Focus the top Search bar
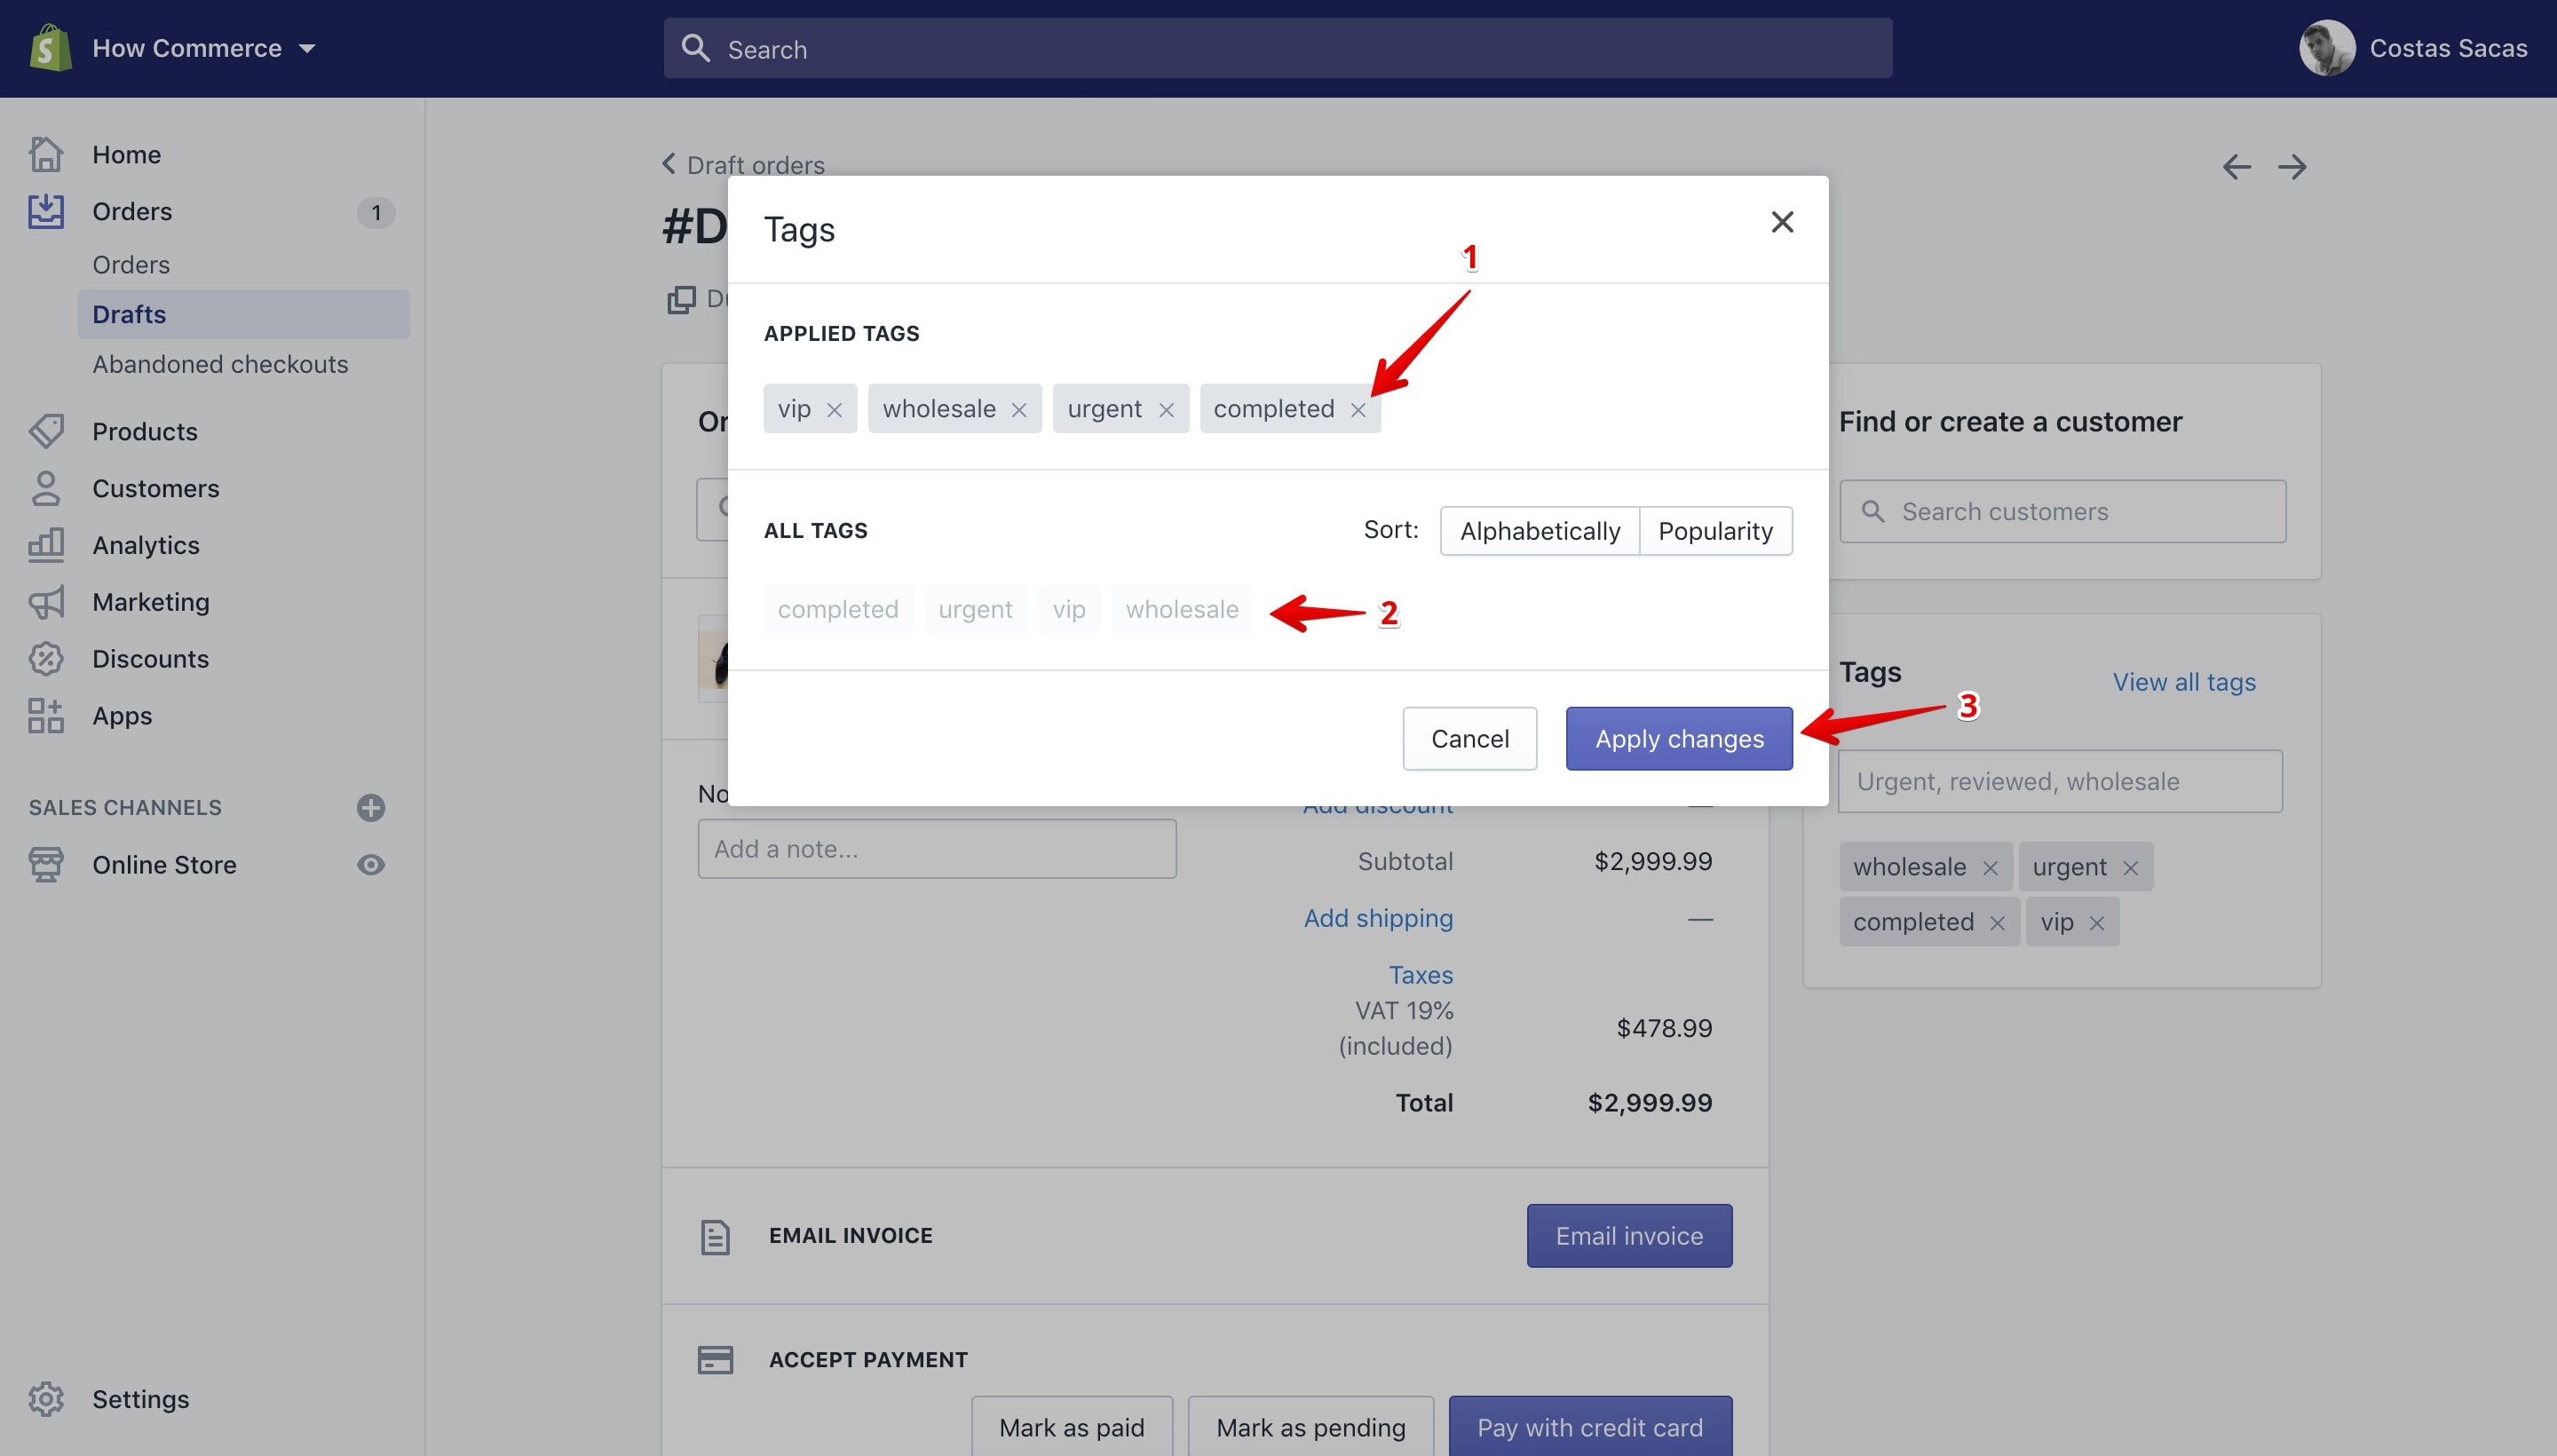The width and height of the screenshot is (2557, 1456). click(x=1277, y=48)
